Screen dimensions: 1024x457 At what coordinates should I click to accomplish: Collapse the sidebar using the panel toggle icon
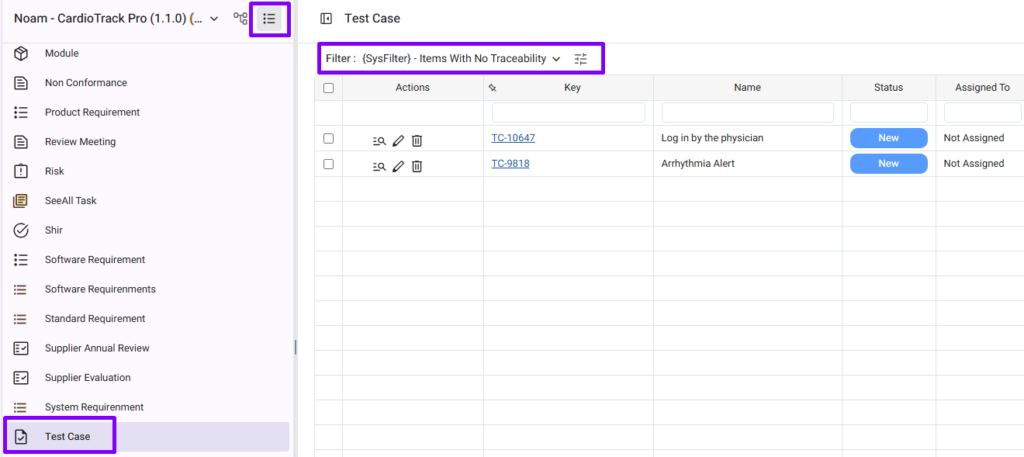tap(326, 19)
